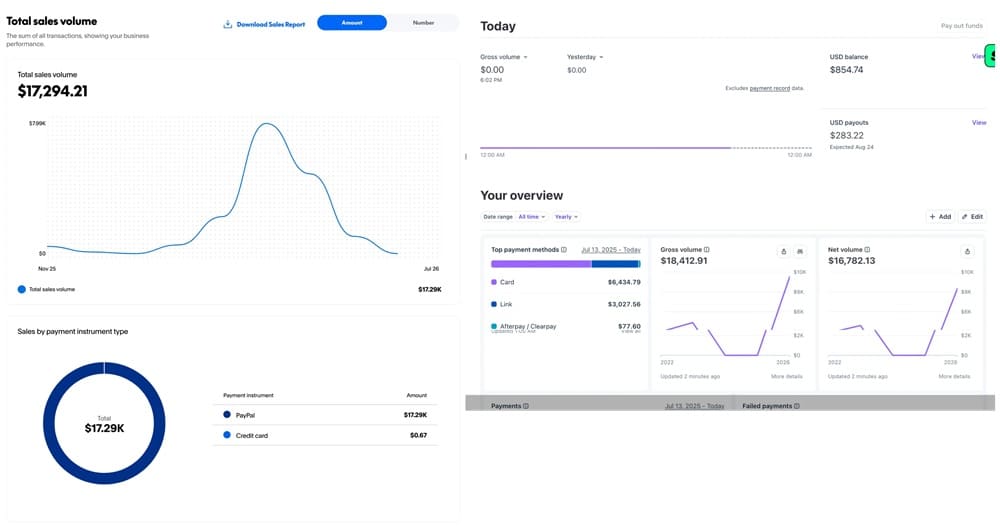1000x529 pixels.
Task: Switch to the Amount toggle
Action: pyautogui.click(x=351, y=23)
